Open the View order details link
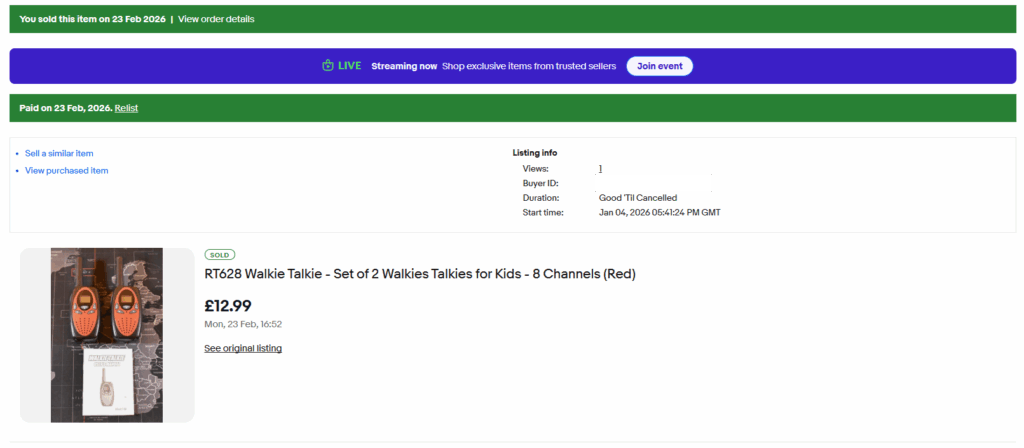The height and width of the screenshot is (448, 1024). point(216,19)
